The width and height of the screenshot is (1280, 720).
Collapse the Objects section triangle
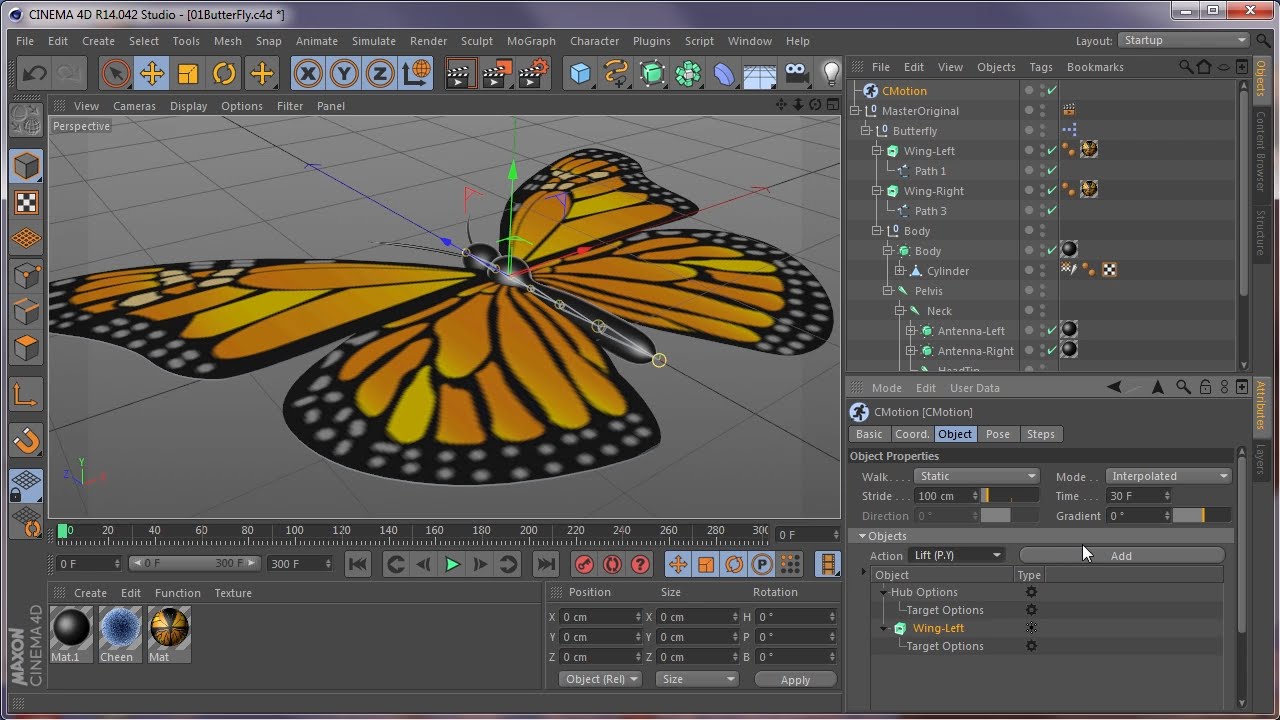(862, 536)
